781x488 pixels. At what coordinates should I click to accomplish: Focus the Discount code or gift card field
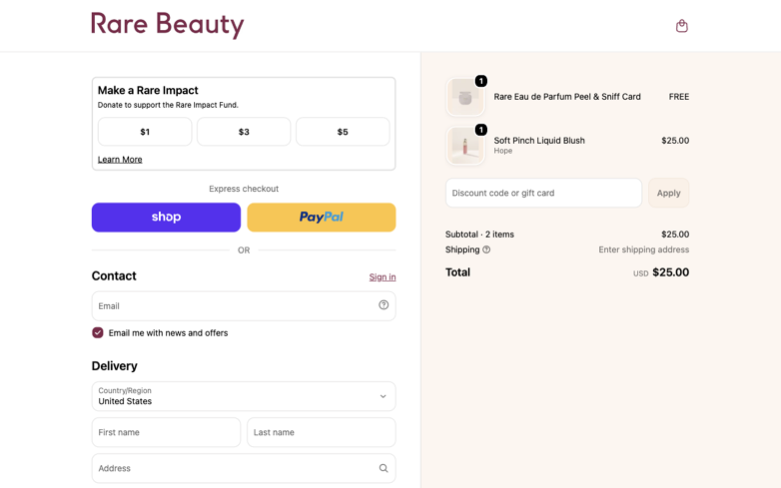(x=543, y=193)
